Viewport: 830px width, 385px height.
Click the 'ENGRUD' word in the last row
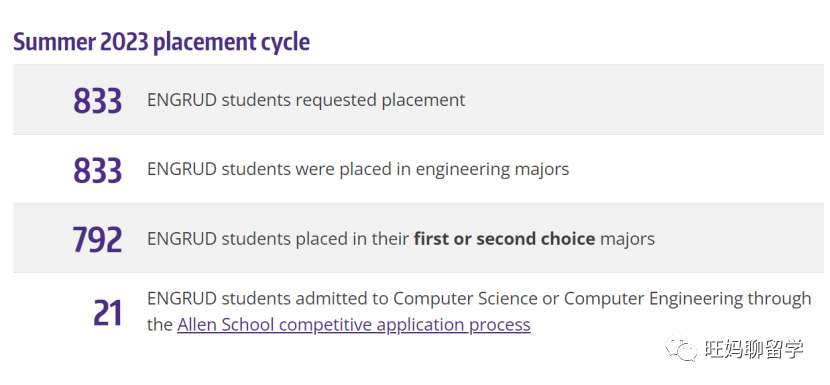182,298
